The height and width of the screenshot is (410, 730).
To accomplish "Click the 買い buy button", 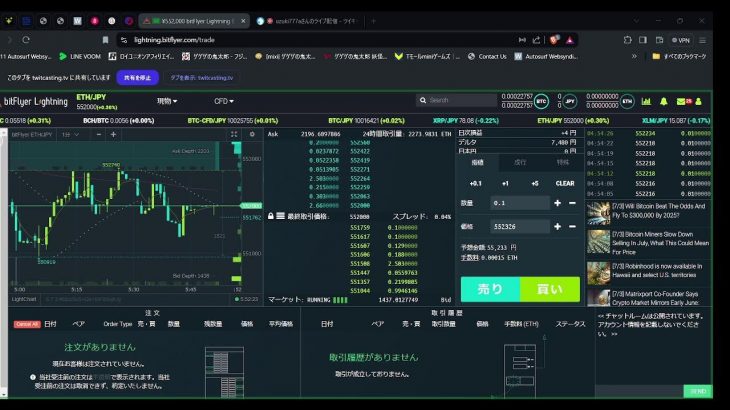I will pos(550,289).
